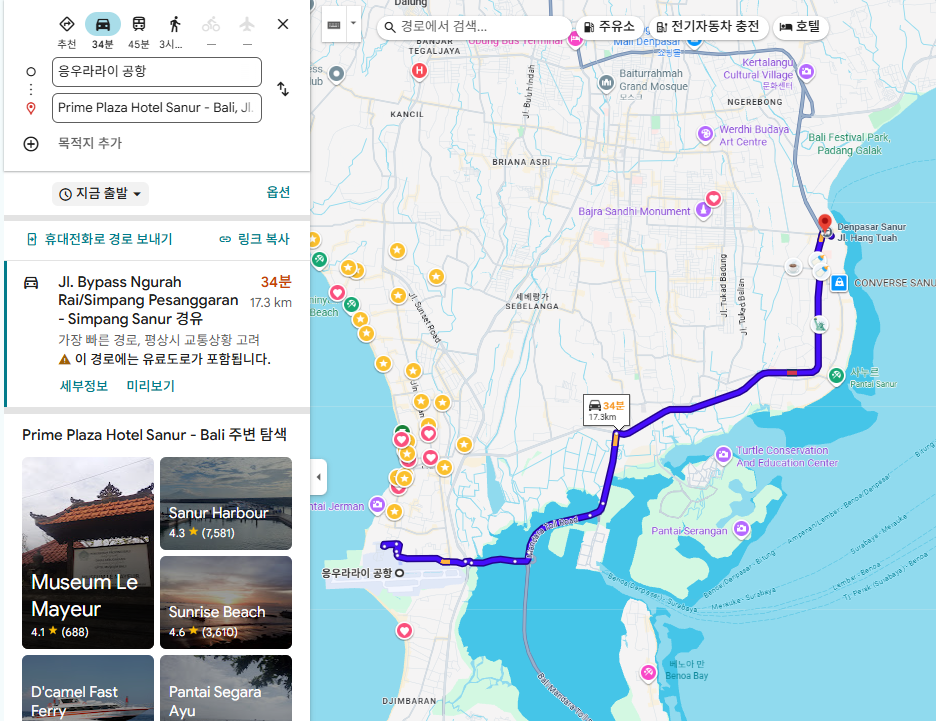Image resolution: width=936 pixels, height=721 pixels.
Task: Click the Bajra Sandhi Monument marker
Action: [703, 210]
